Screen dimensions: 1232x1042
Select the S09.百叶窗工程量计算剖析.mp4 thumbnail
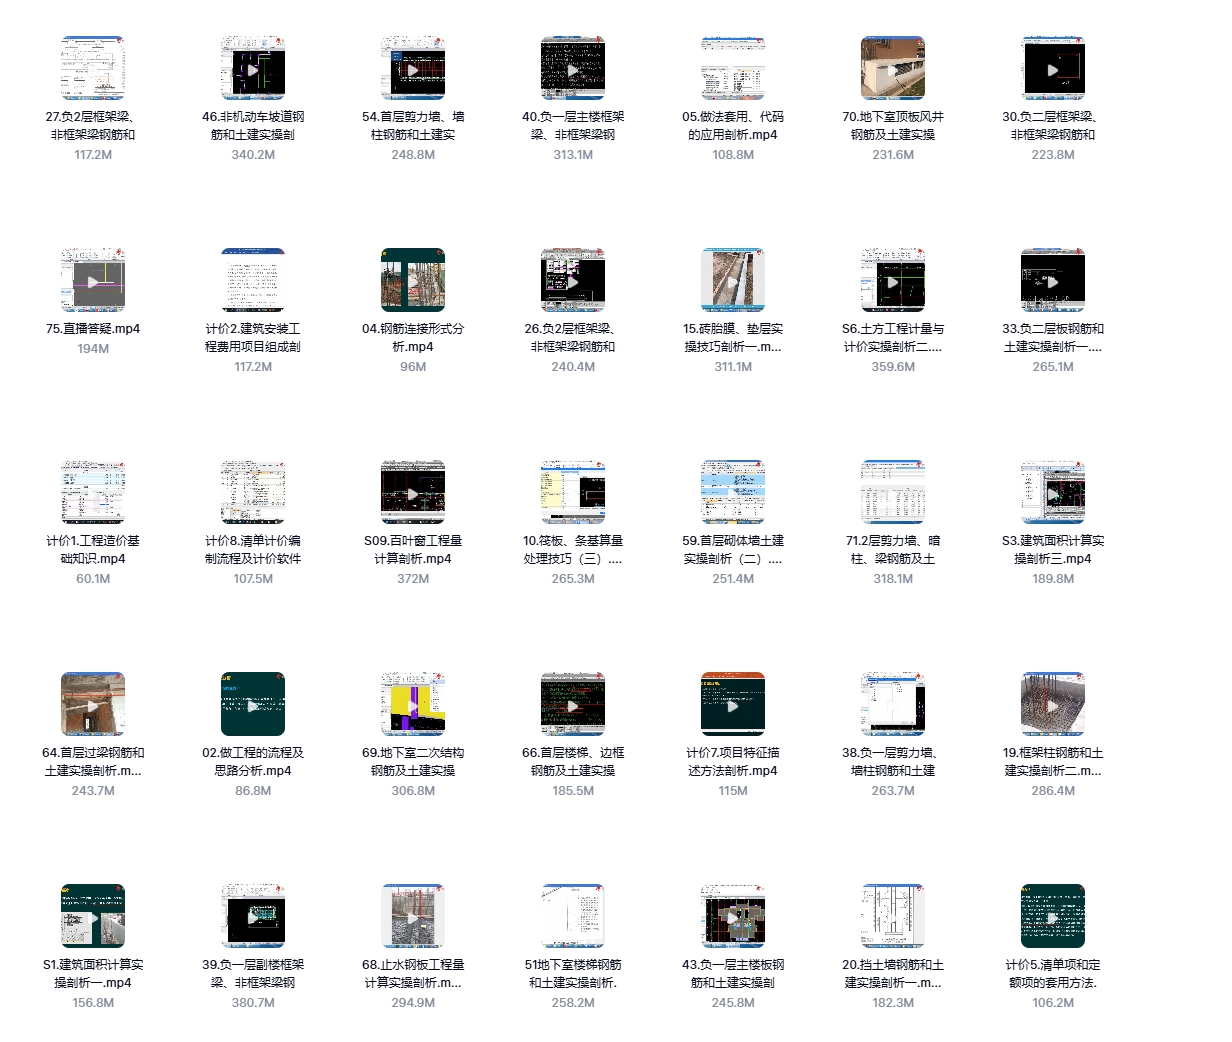coord(413,493)
